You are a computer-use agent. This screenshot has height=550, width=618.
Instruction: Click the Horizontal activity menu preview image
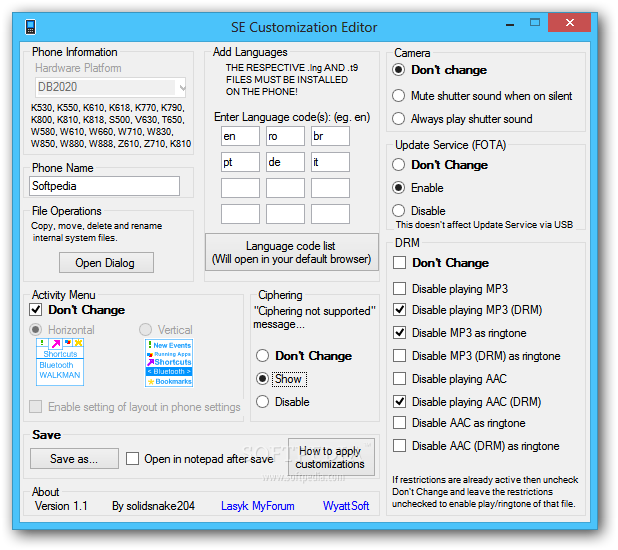[x=60, y=362]
